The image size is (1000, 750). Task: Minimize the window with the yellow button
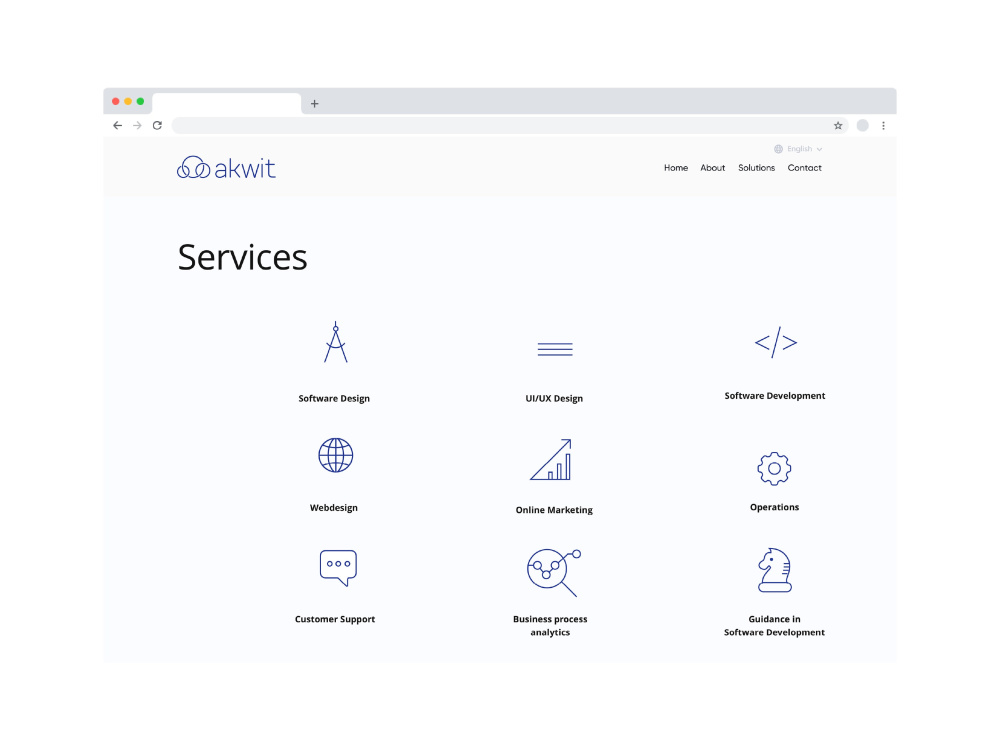click(128, 101)
